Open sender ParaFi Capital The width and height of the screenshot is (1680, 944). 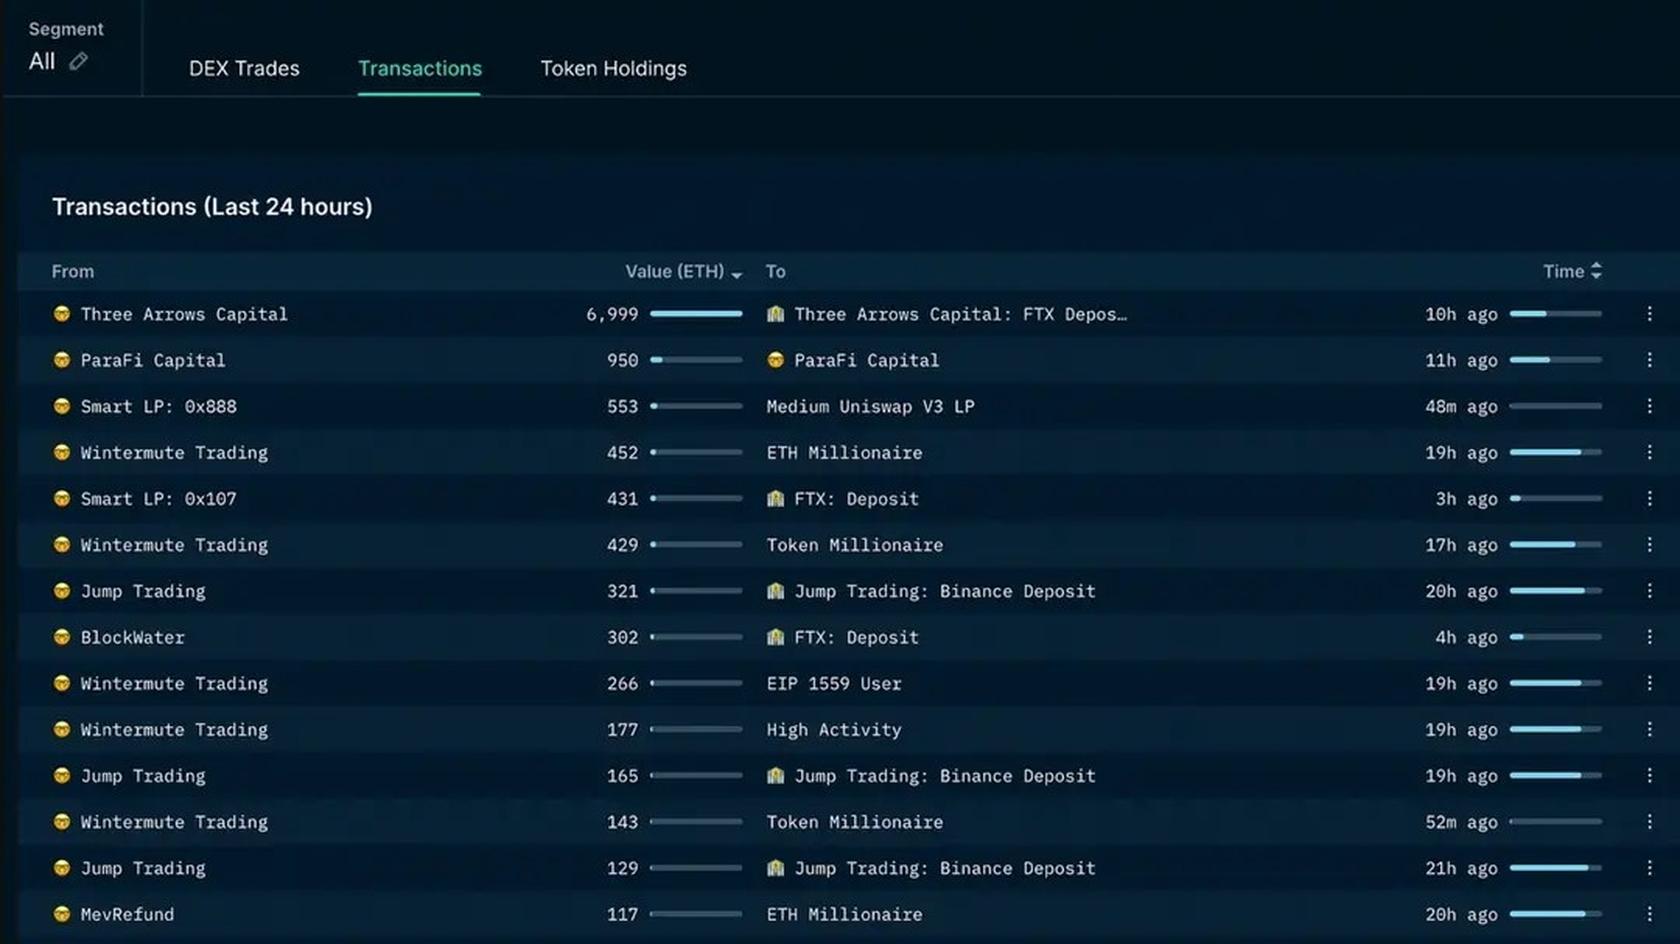tap(153, 360)
